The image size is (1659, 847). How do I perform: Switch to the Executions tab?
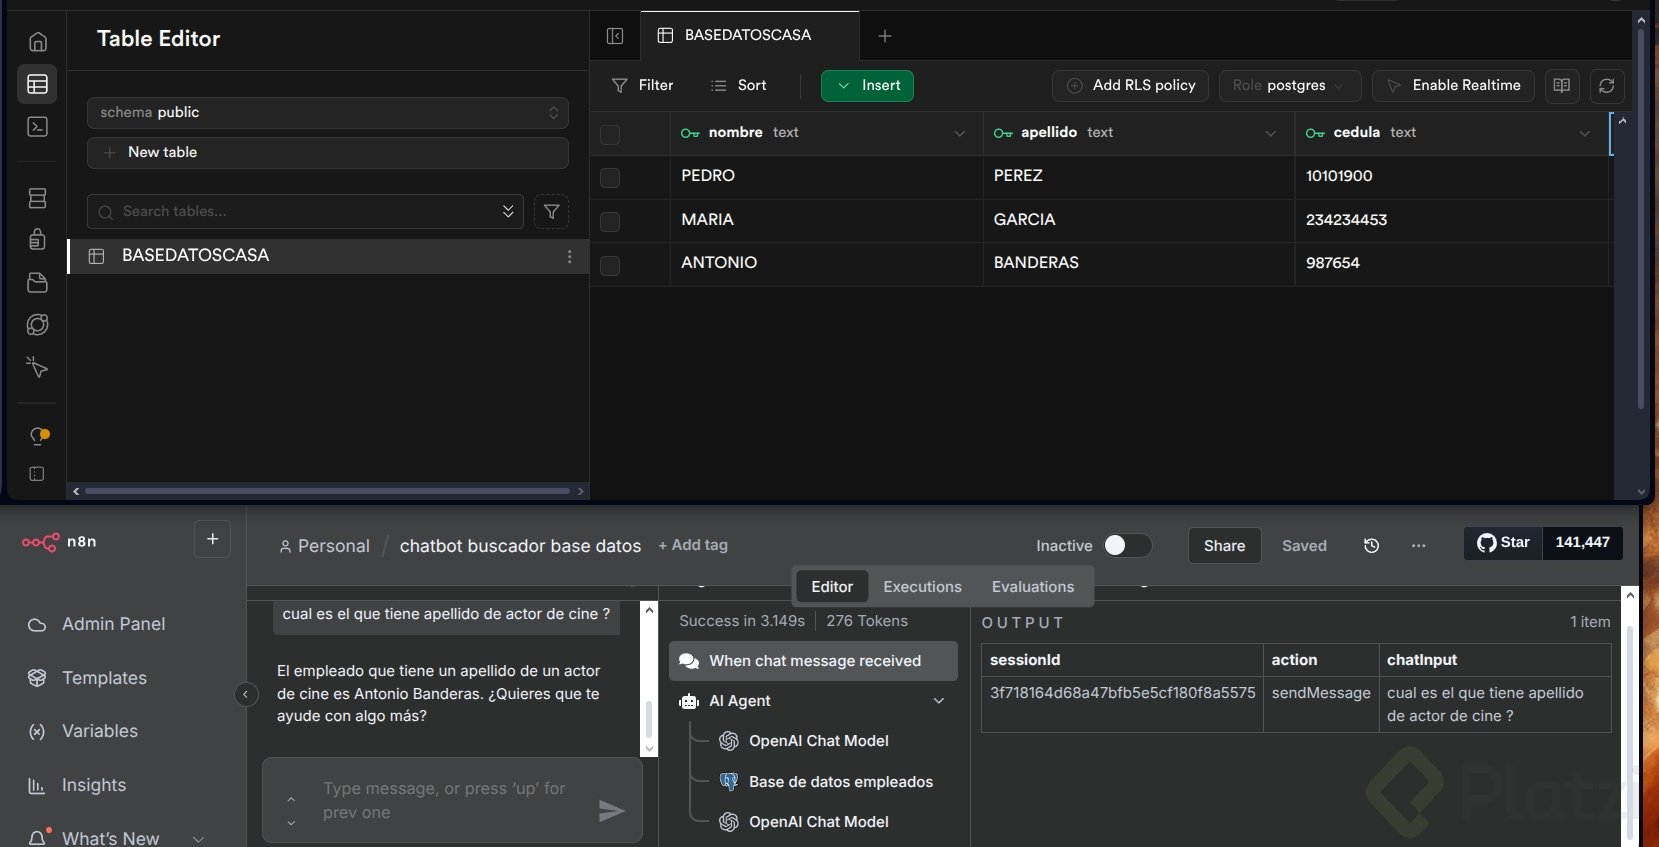[x=922, y=587]
